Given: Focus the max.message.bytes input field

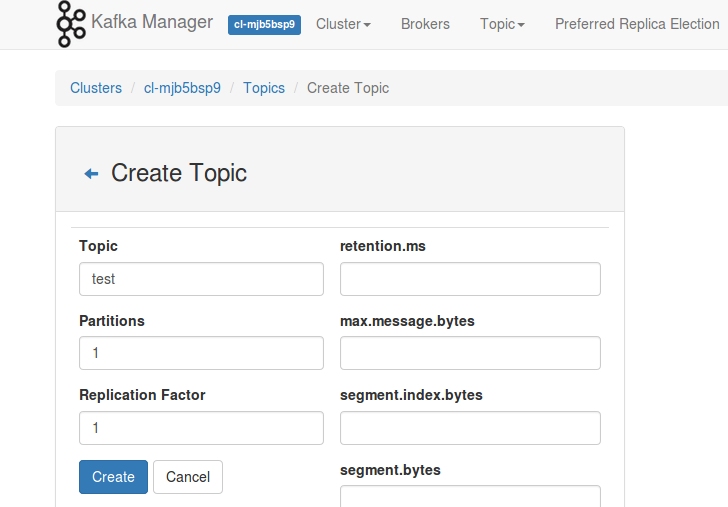Looking at the screenshot, I should point(470,353).
